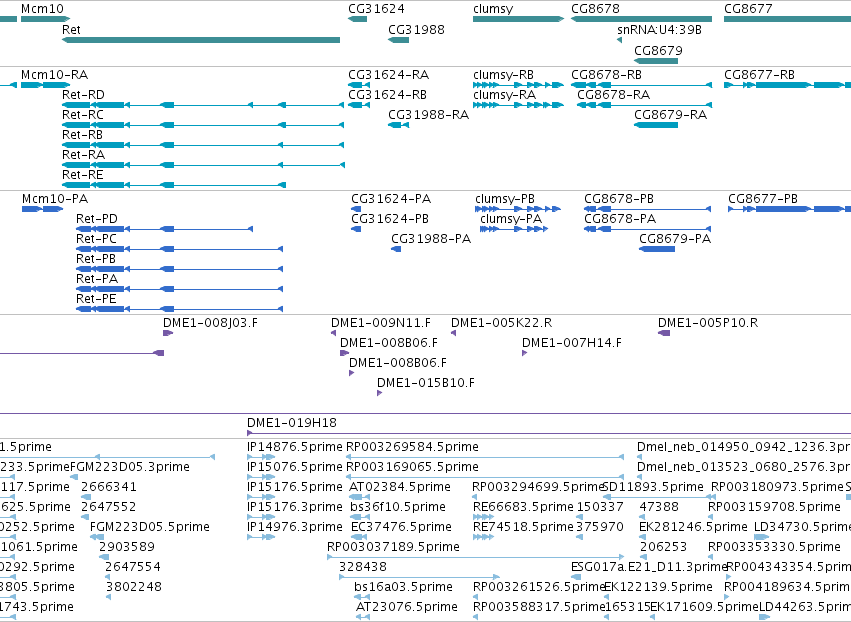Click the clumsy-PB protein label

pyautogui.click(x=505, y=199)
